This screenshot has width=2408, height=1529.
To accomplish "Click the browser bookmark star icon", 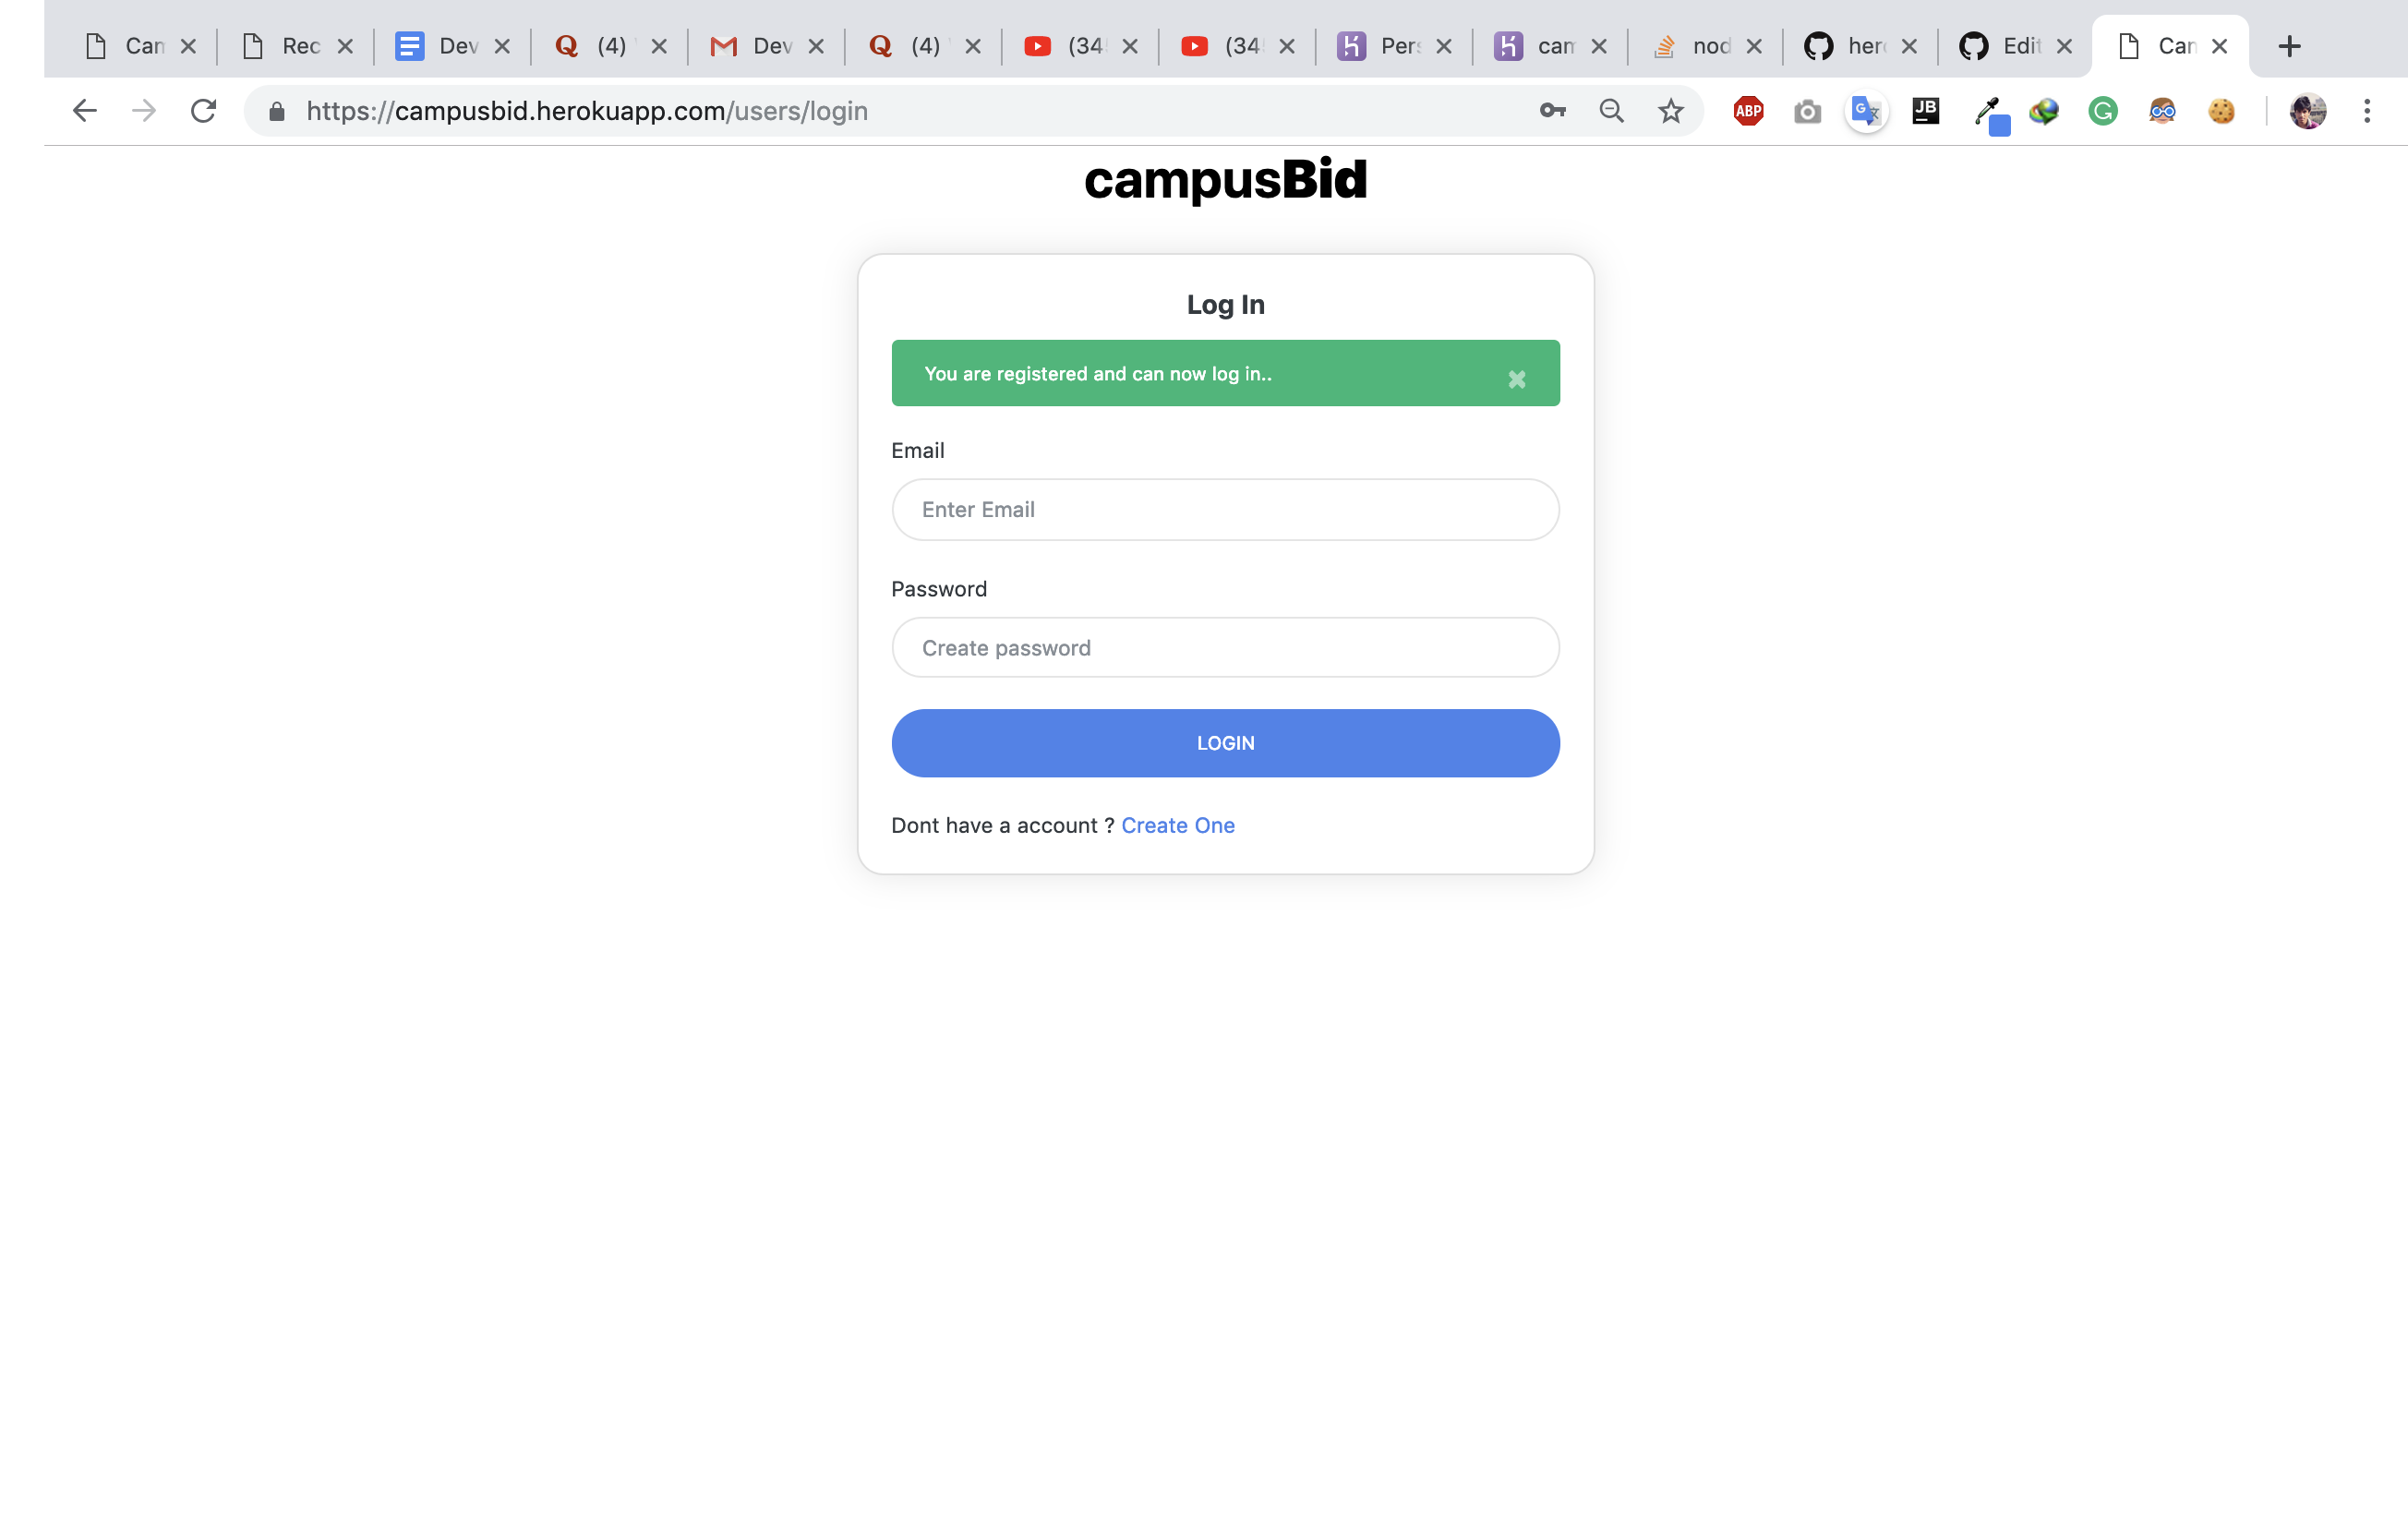I will (1671, 111).
